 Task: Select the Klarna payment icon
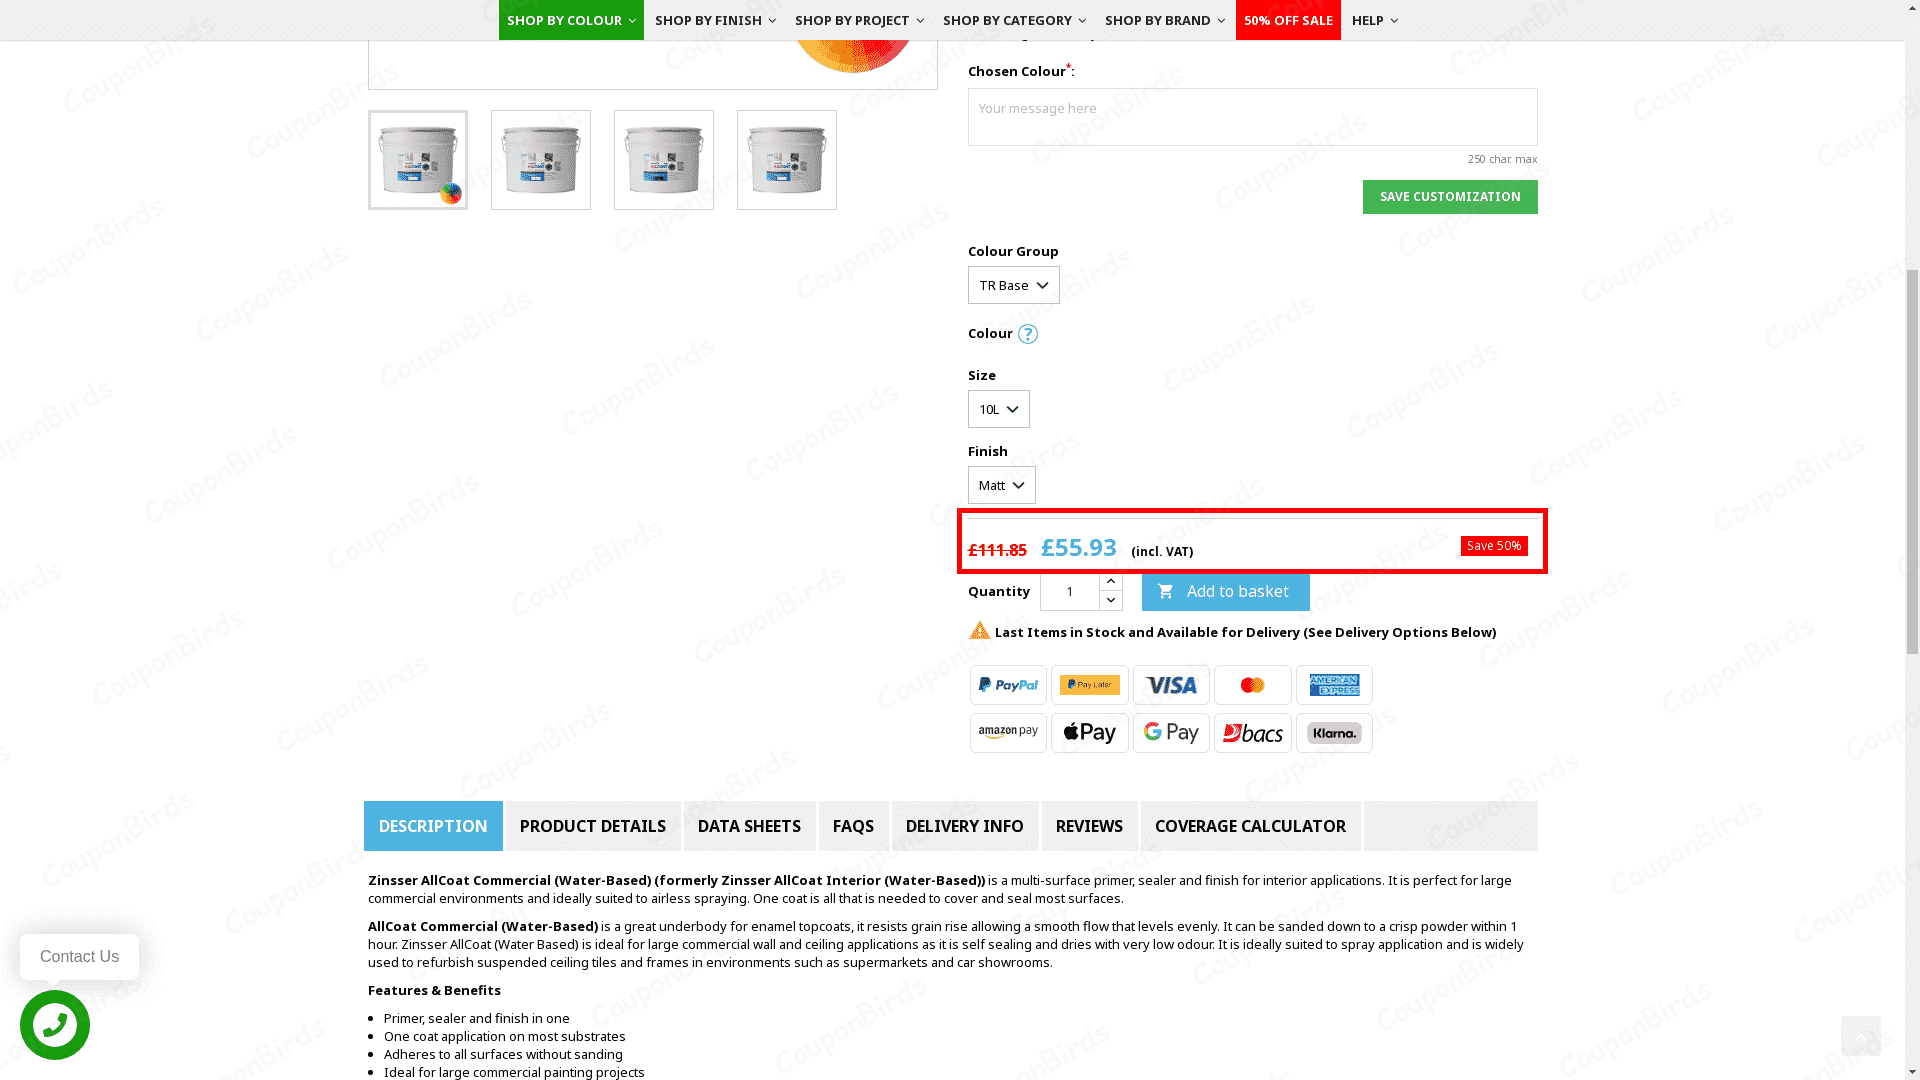point(1334,732)
